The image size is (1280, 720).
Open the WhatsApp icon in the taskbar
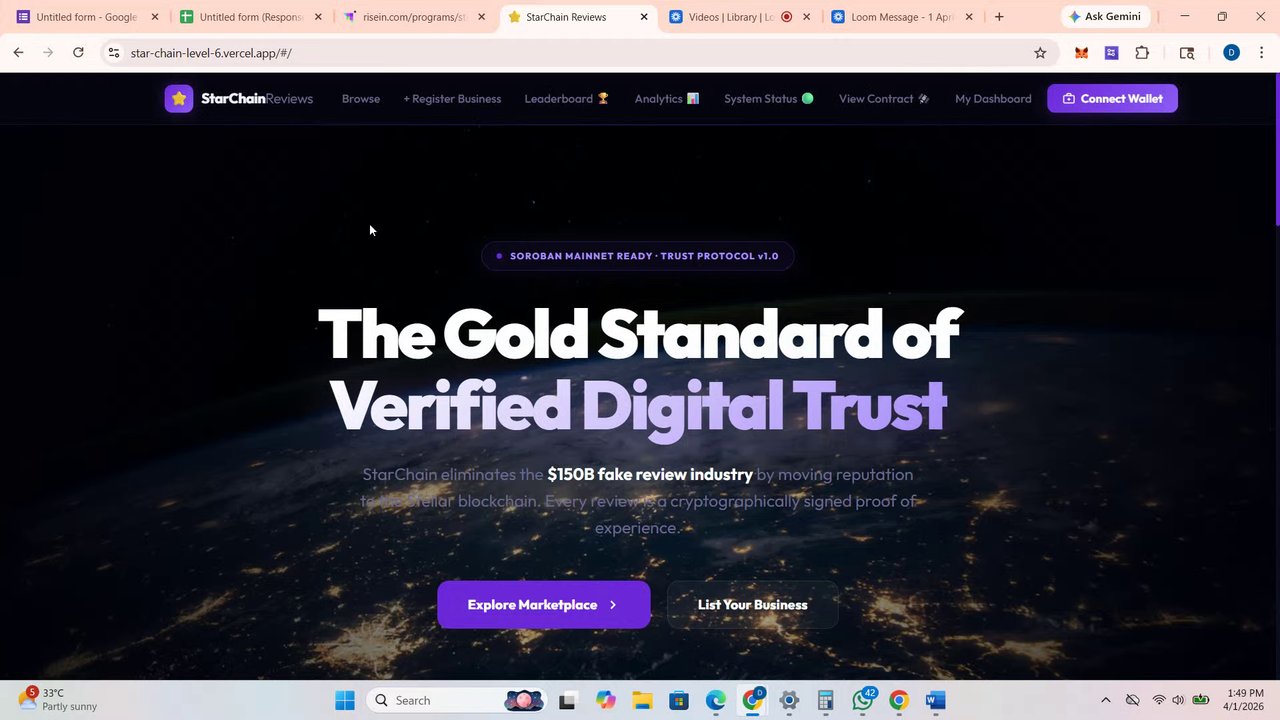863,700
